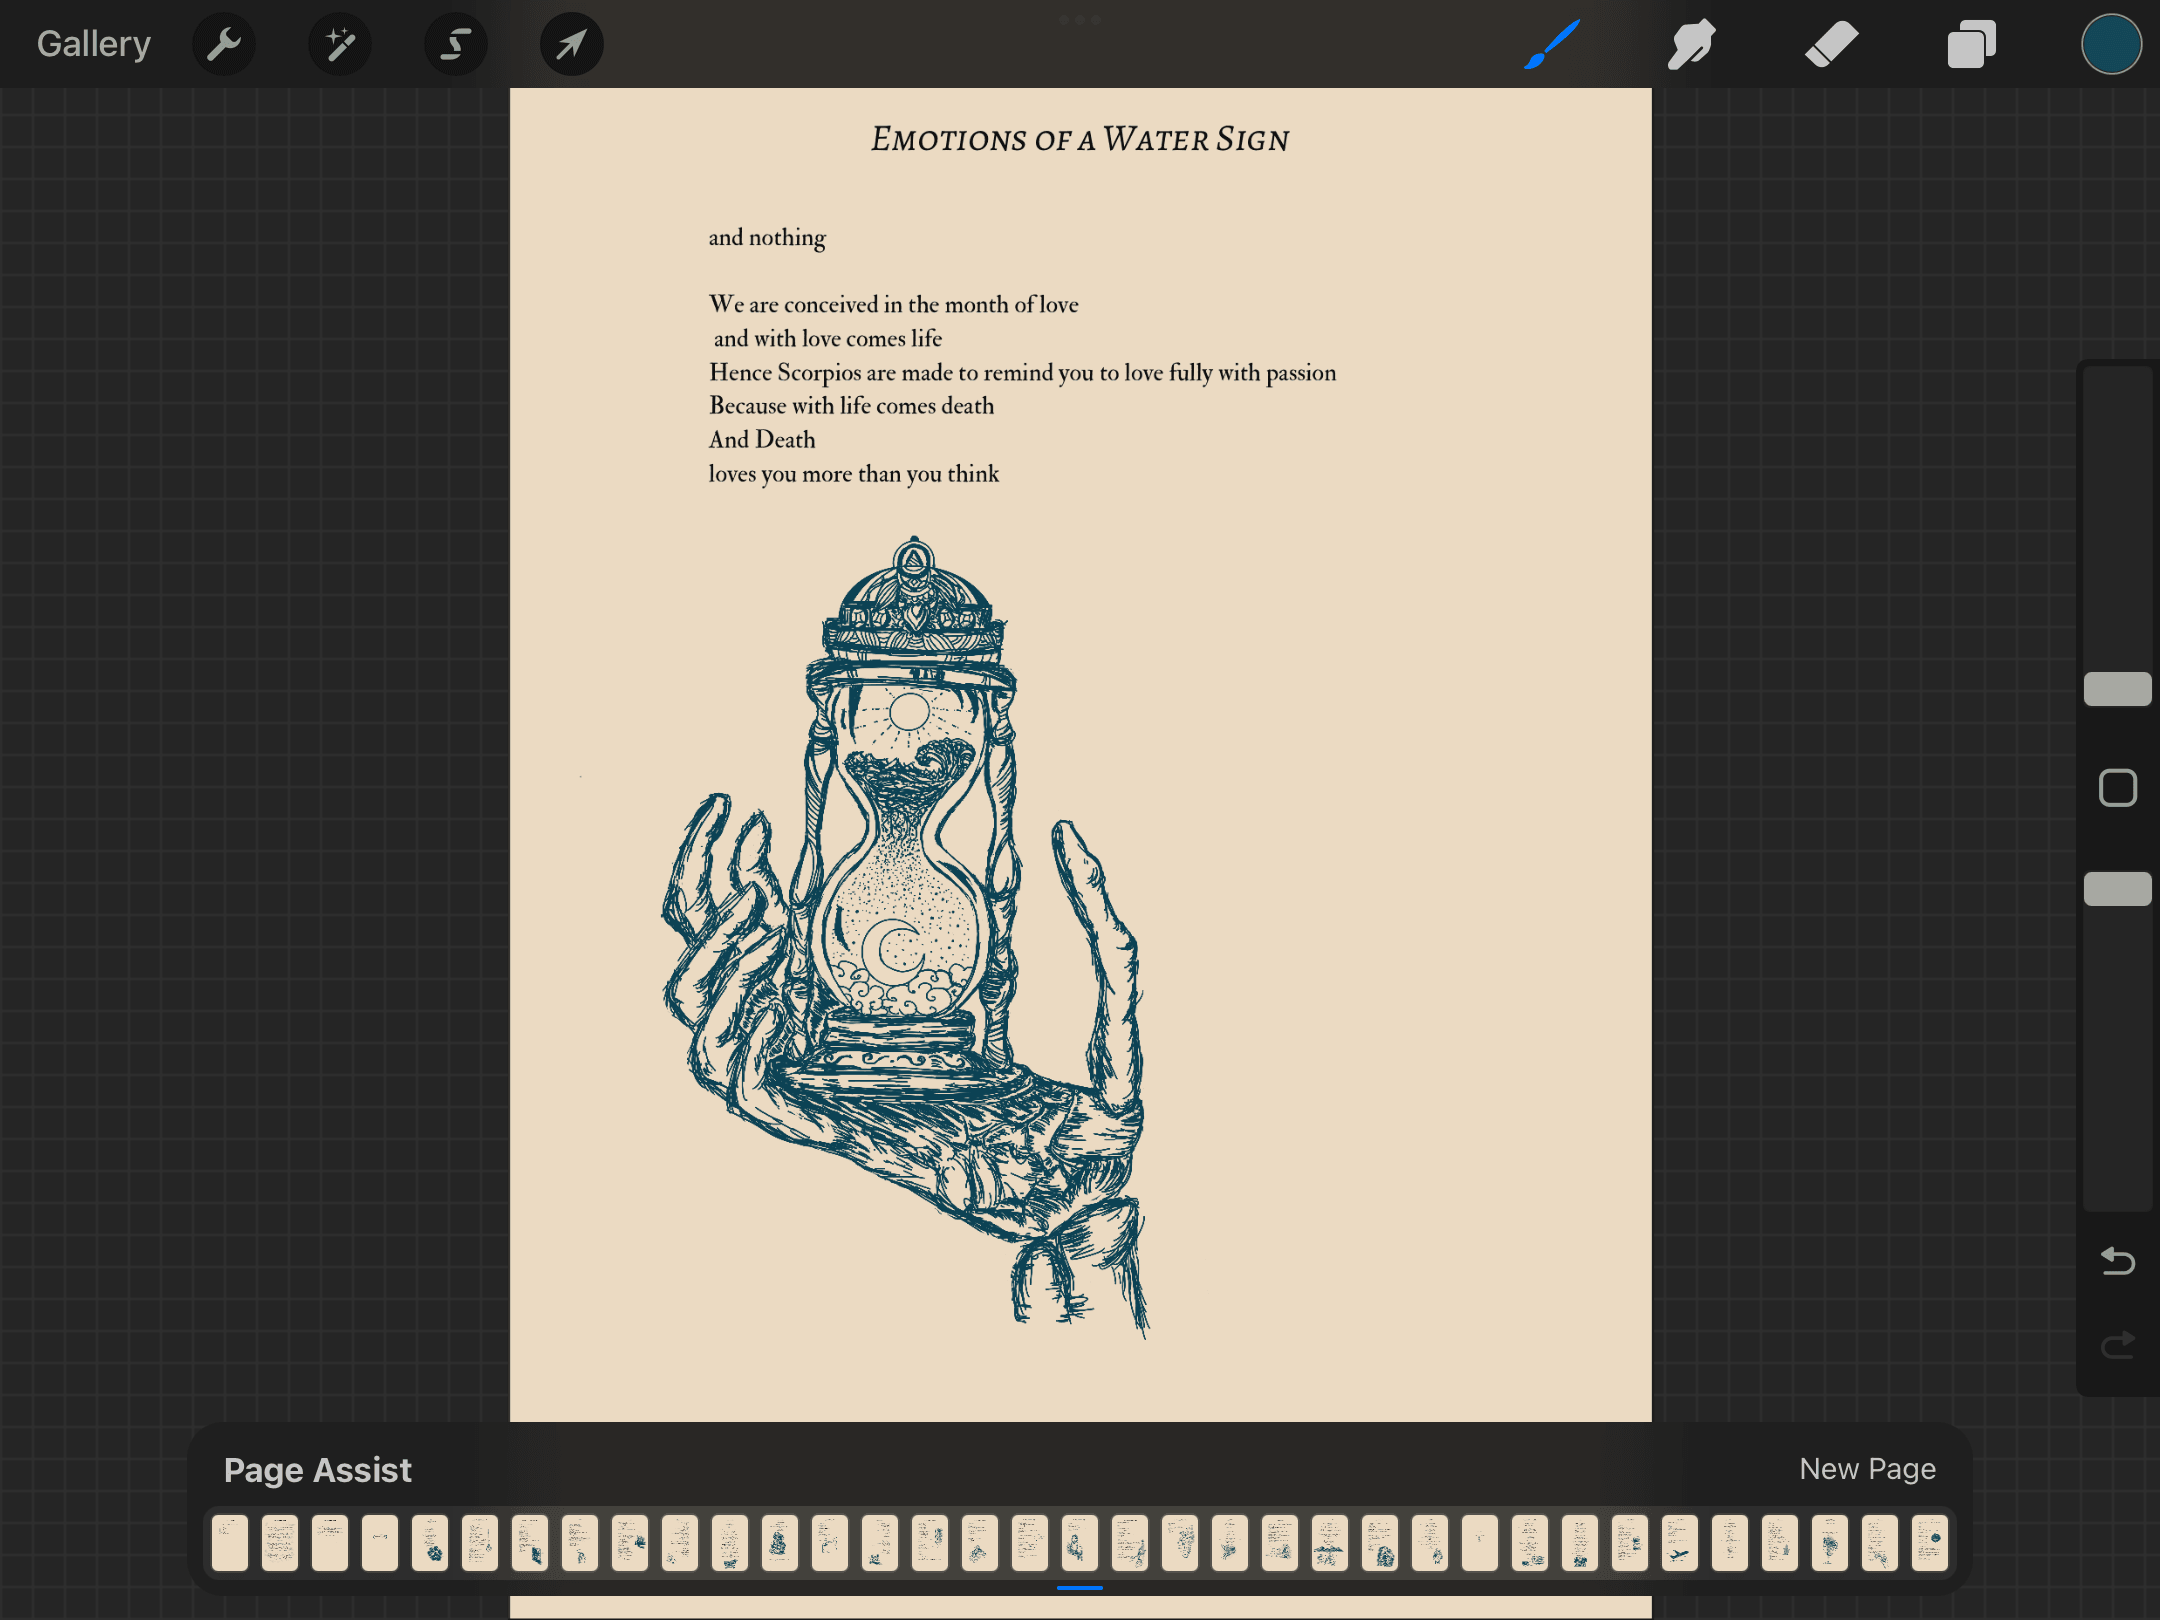Open the last page thumbnail in Page Assist

point(1929,1542)
